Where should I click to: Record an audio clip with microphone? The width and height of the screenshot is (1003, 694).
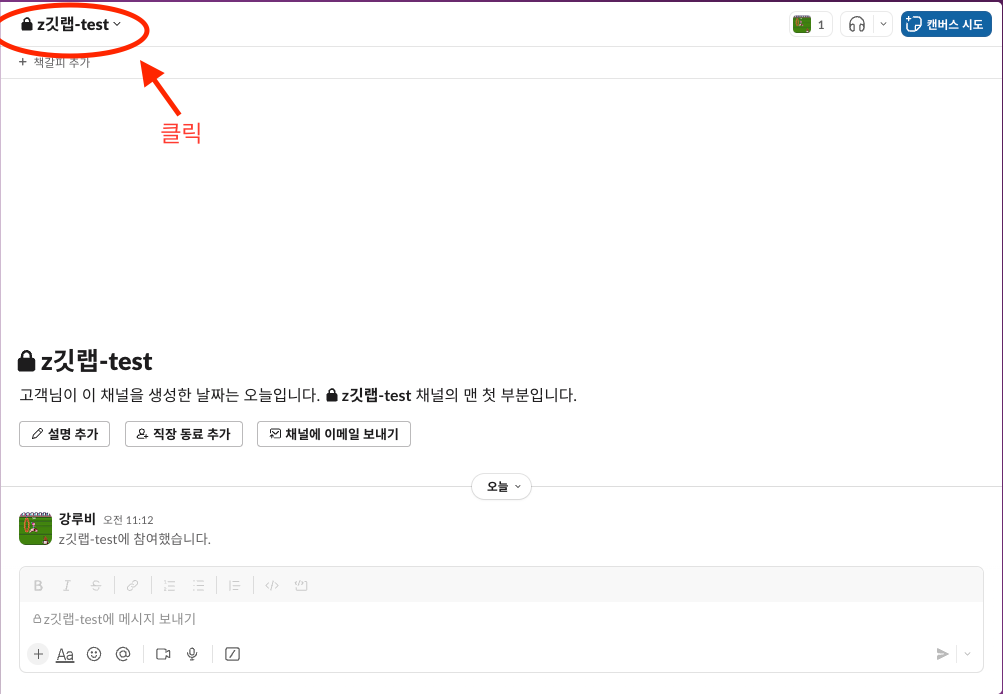pos(192,654)
